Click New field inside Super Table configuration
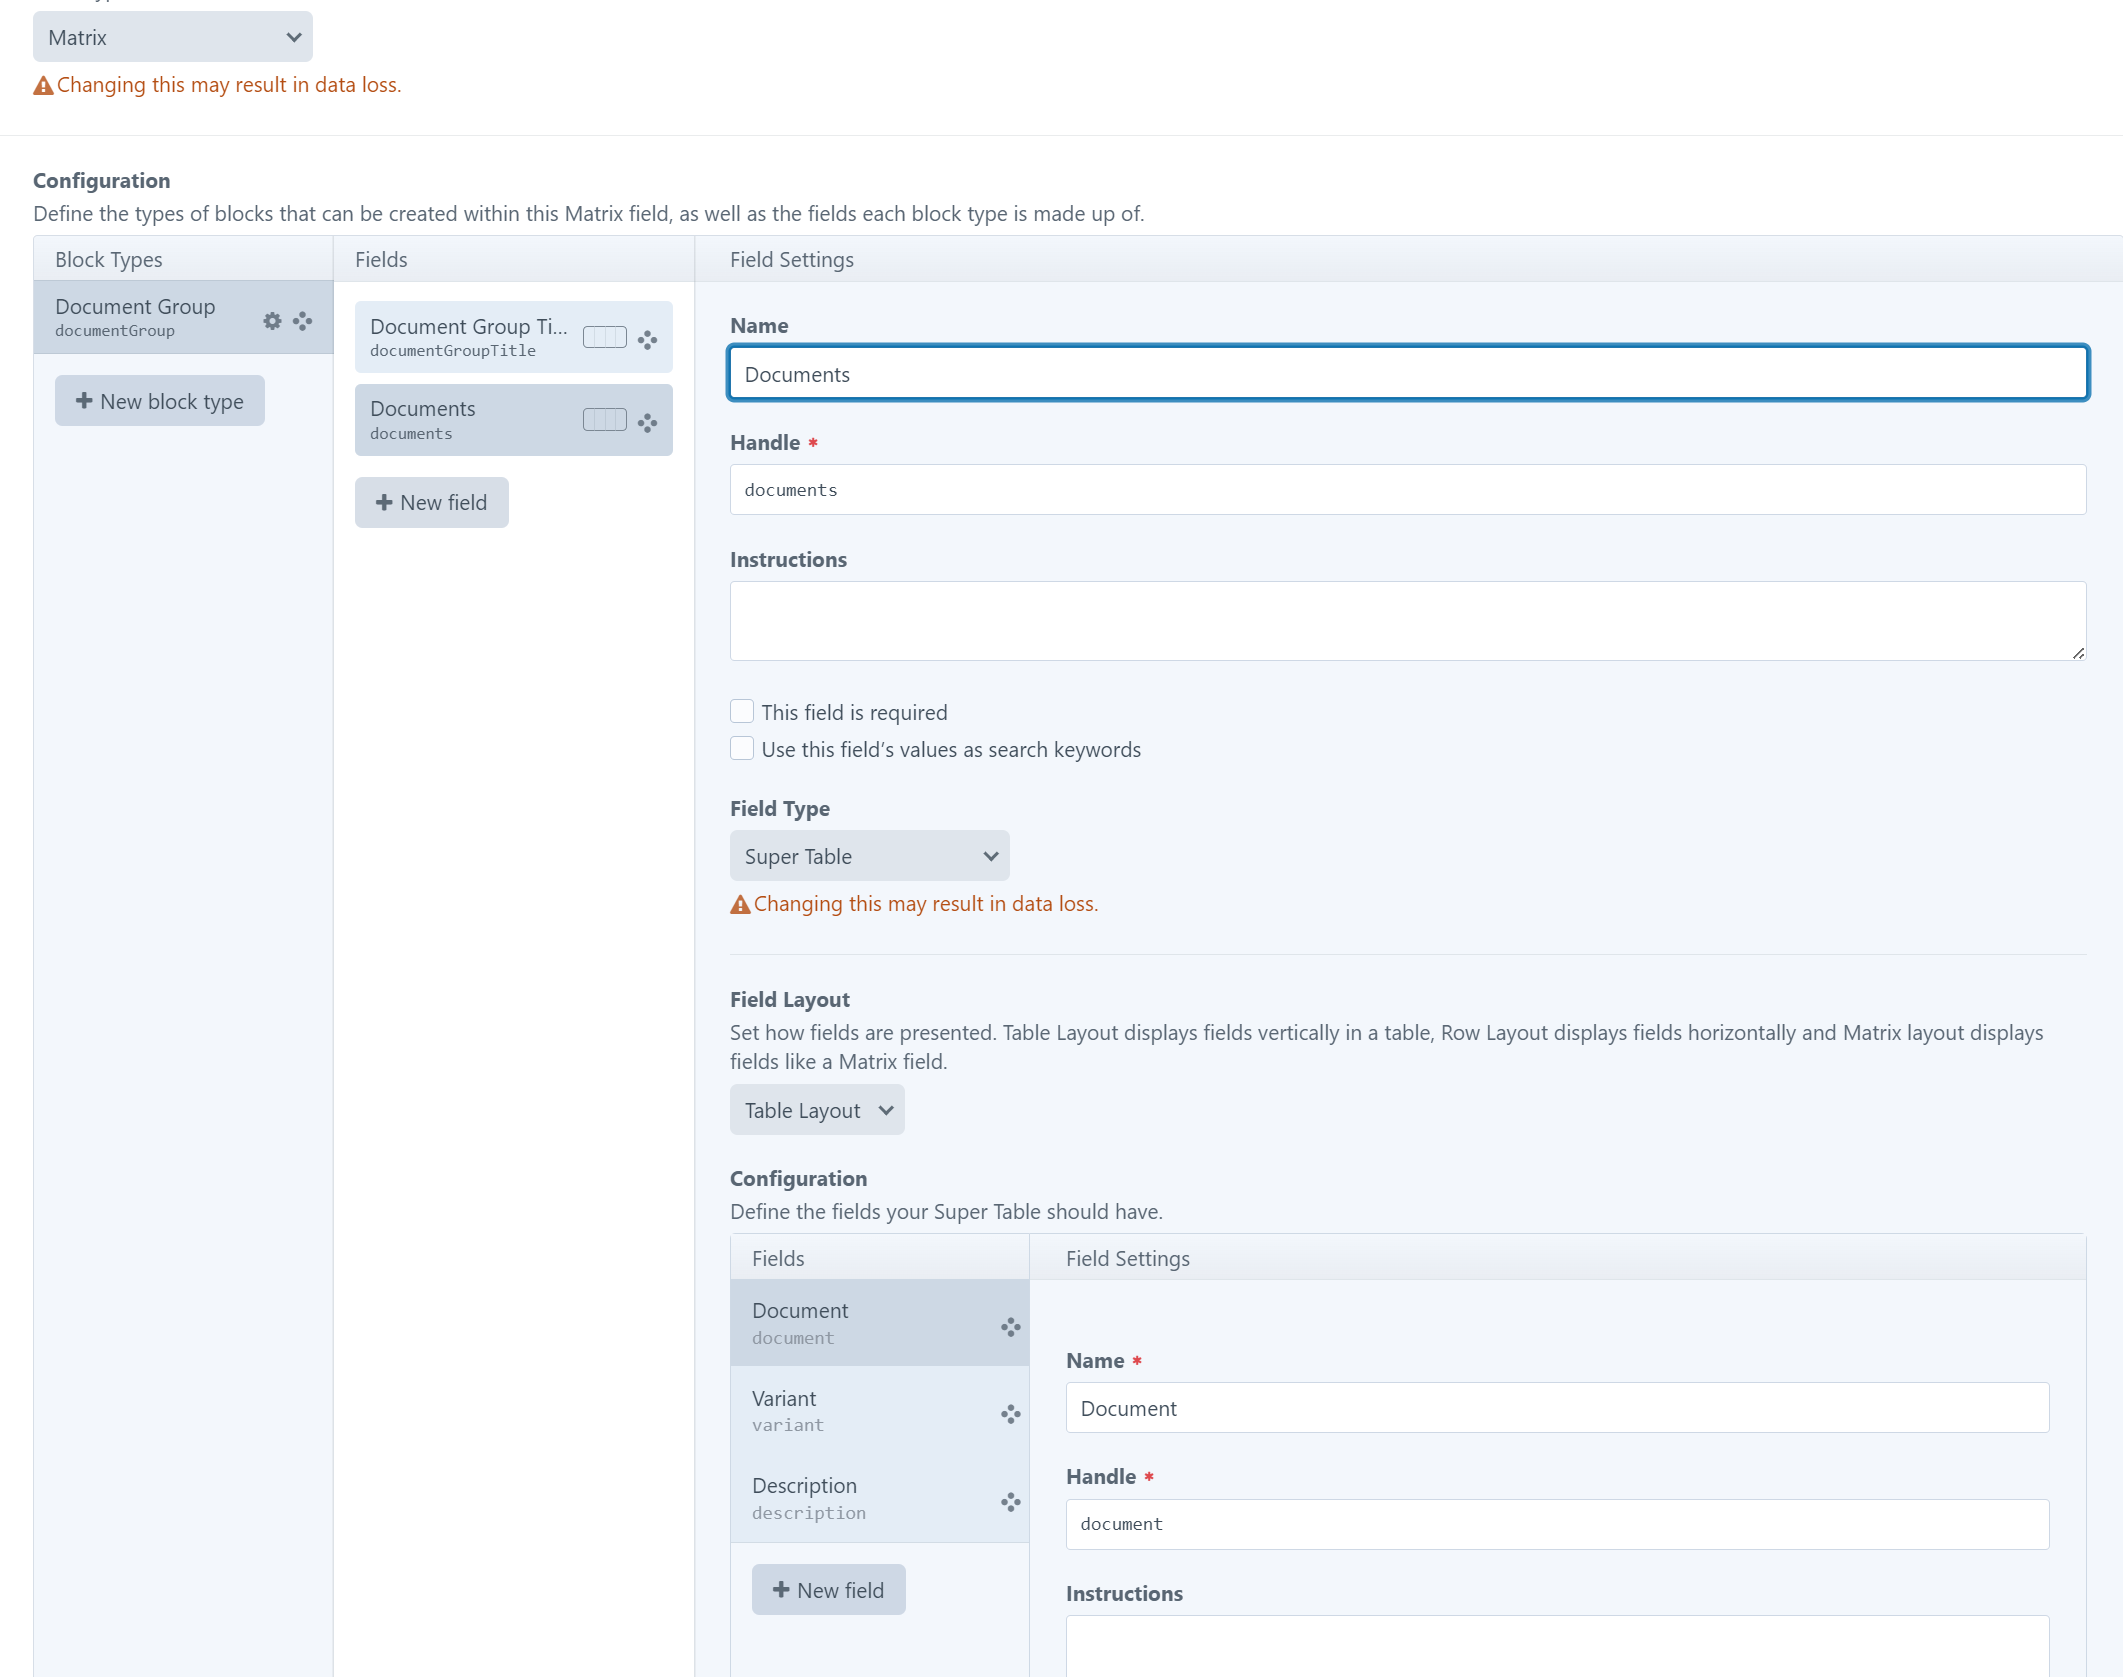 click(x=828, y=1589)
